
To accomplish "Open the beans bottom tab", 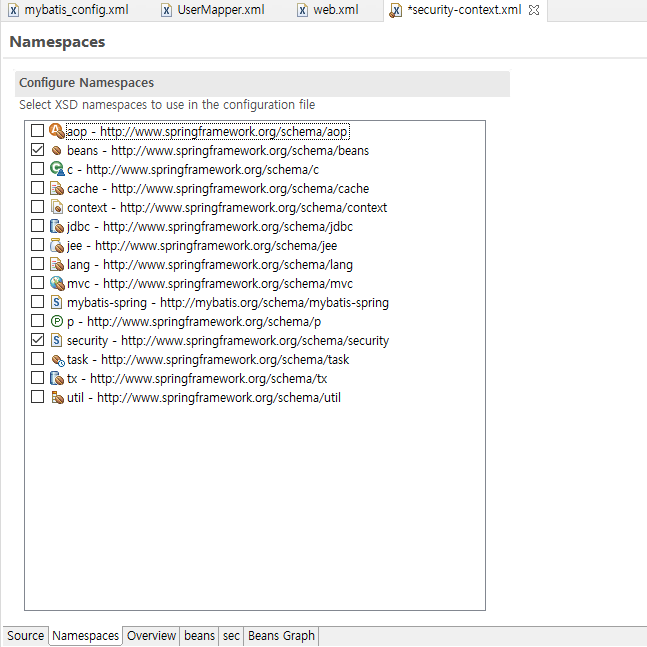I will click(199, 635).
